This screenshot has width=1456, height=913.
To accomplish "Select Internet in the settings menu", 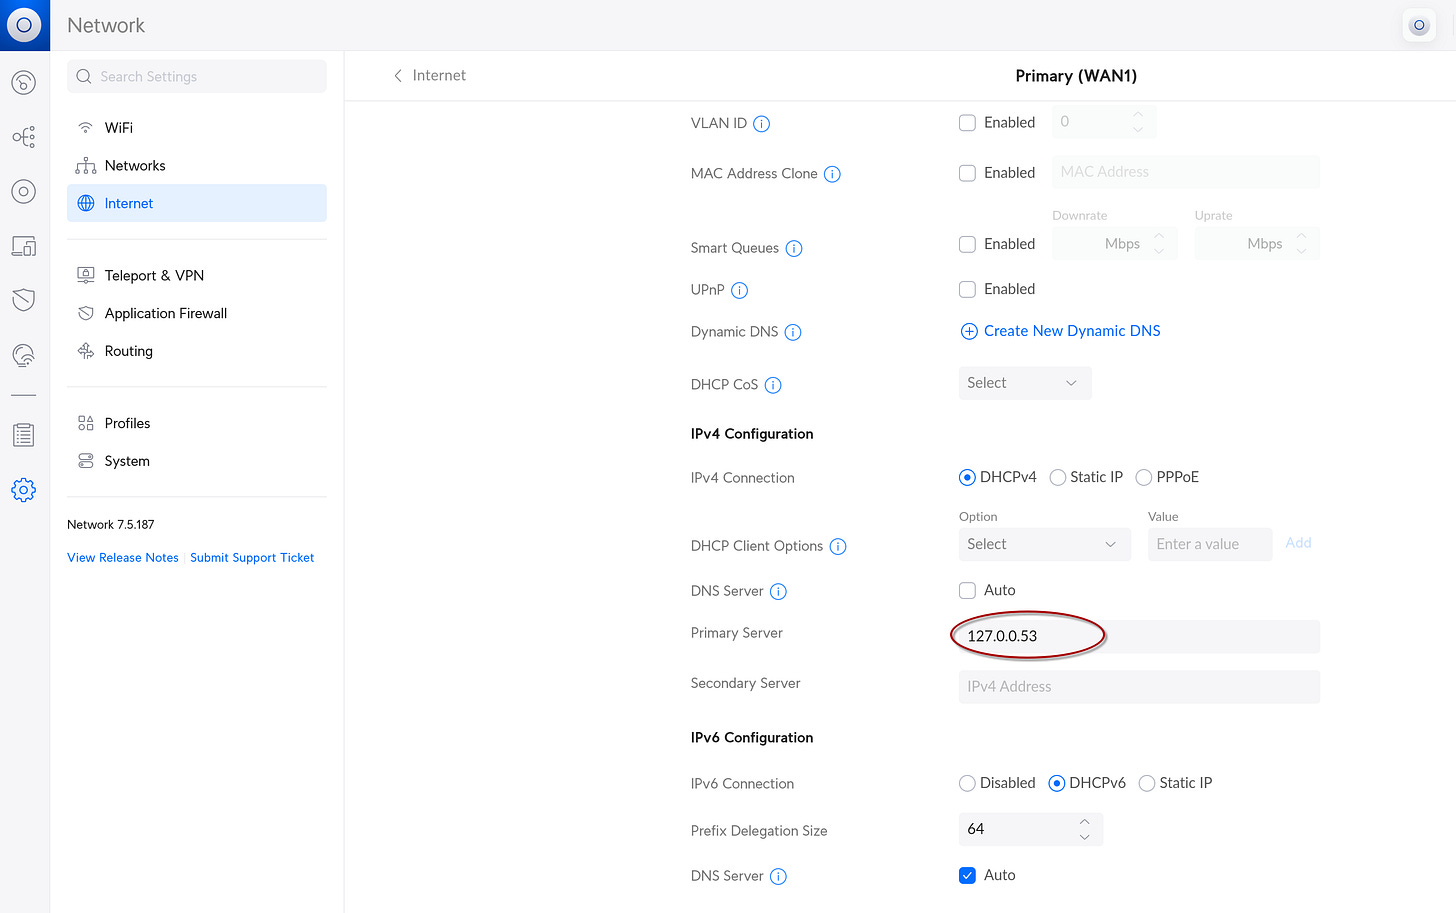I will 197,203.
